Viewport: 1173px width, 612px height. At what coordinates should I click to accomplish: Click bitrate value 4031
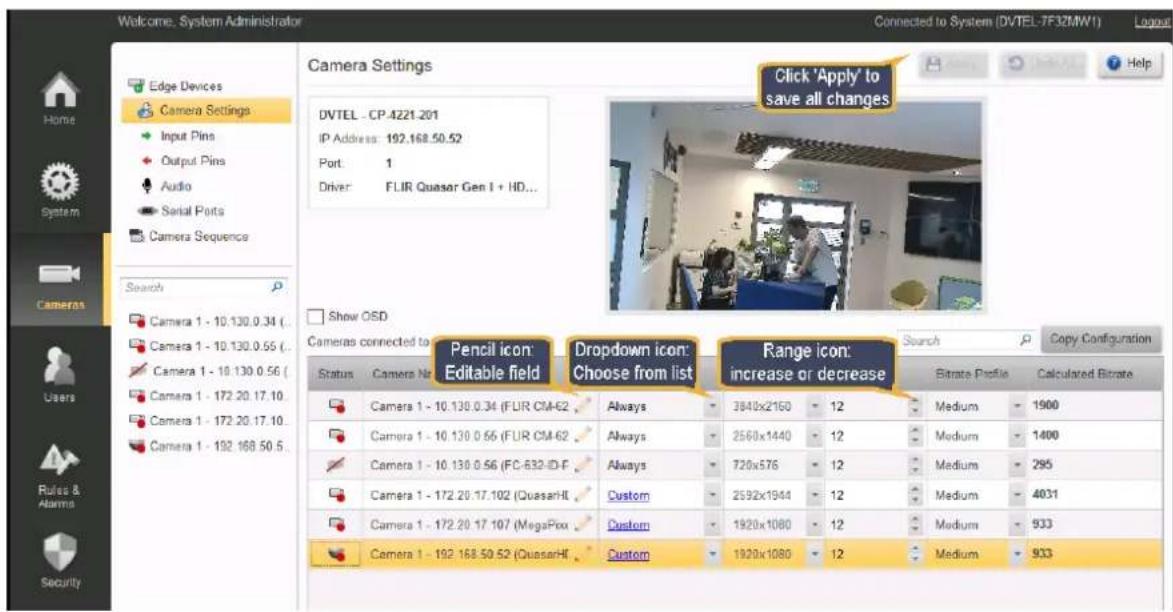(1045, 494)
